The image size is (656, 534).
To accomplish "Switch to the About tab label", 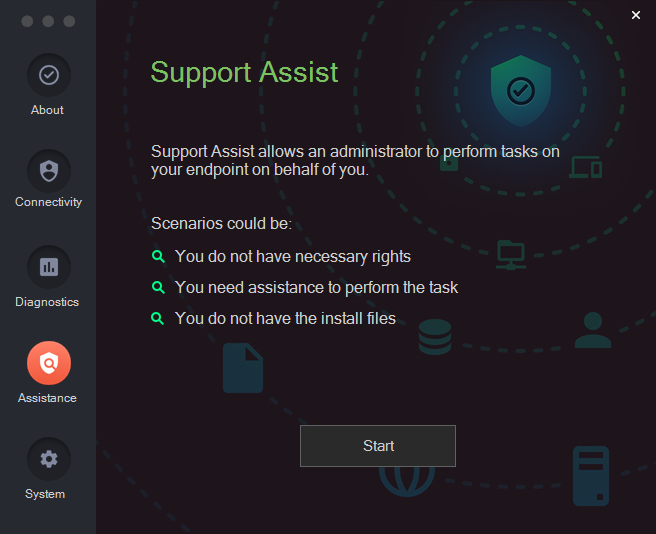I will [x=47, y=110].
